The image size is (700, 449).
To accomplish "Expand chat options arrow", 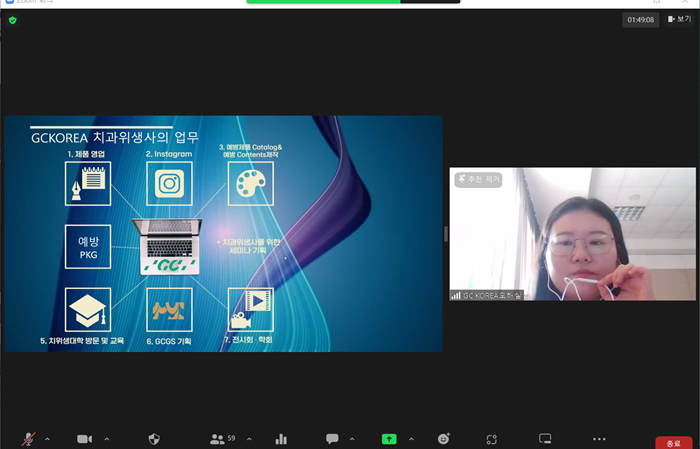I will click(x=352, y=439).
